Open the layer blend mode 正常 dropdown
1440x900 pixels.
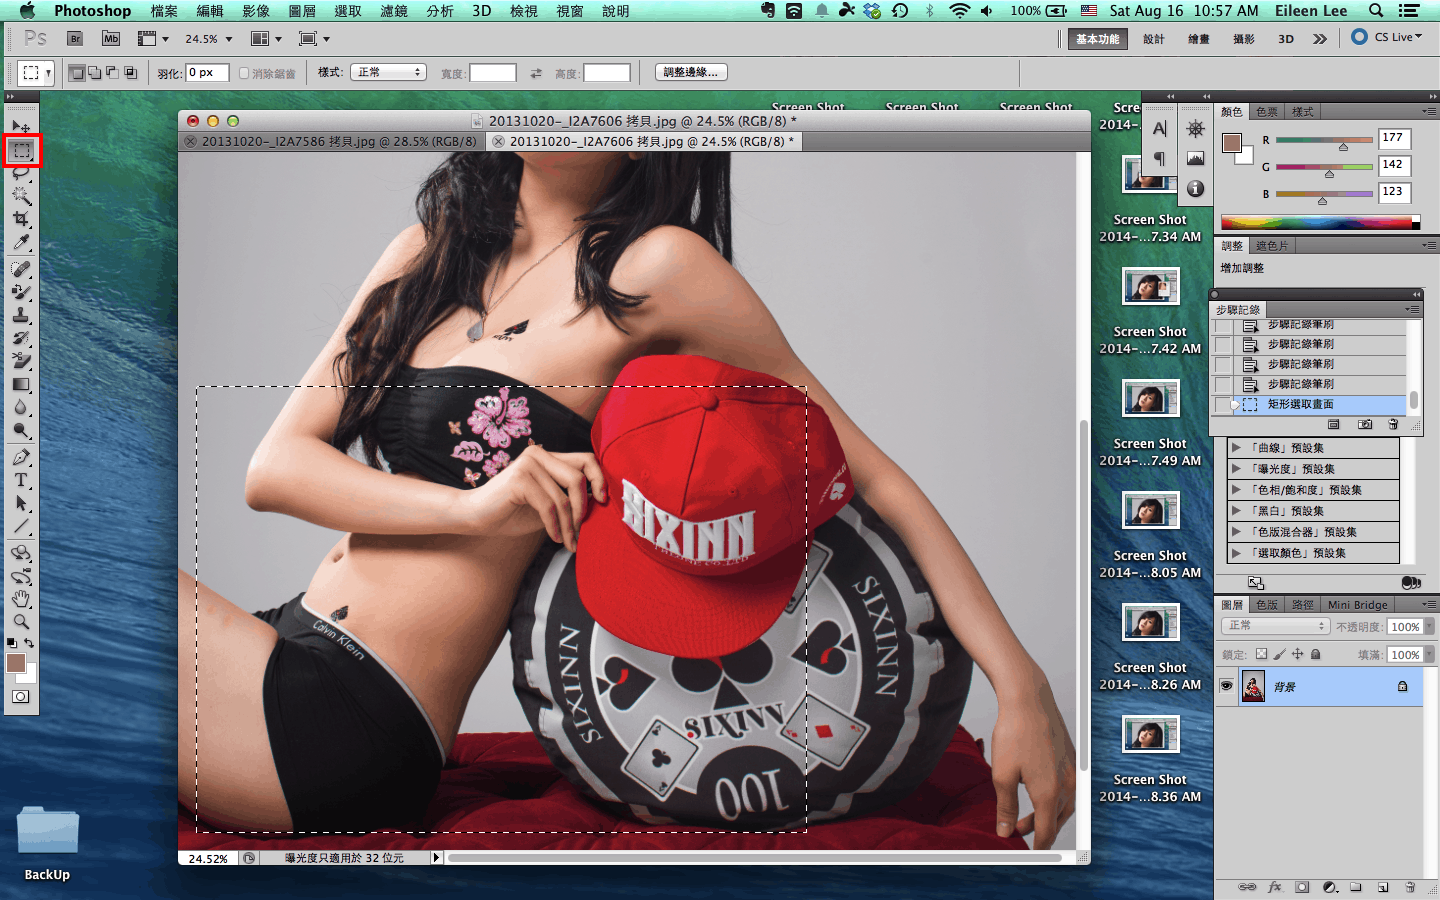pyautogui.click(x=1275, y=626)
